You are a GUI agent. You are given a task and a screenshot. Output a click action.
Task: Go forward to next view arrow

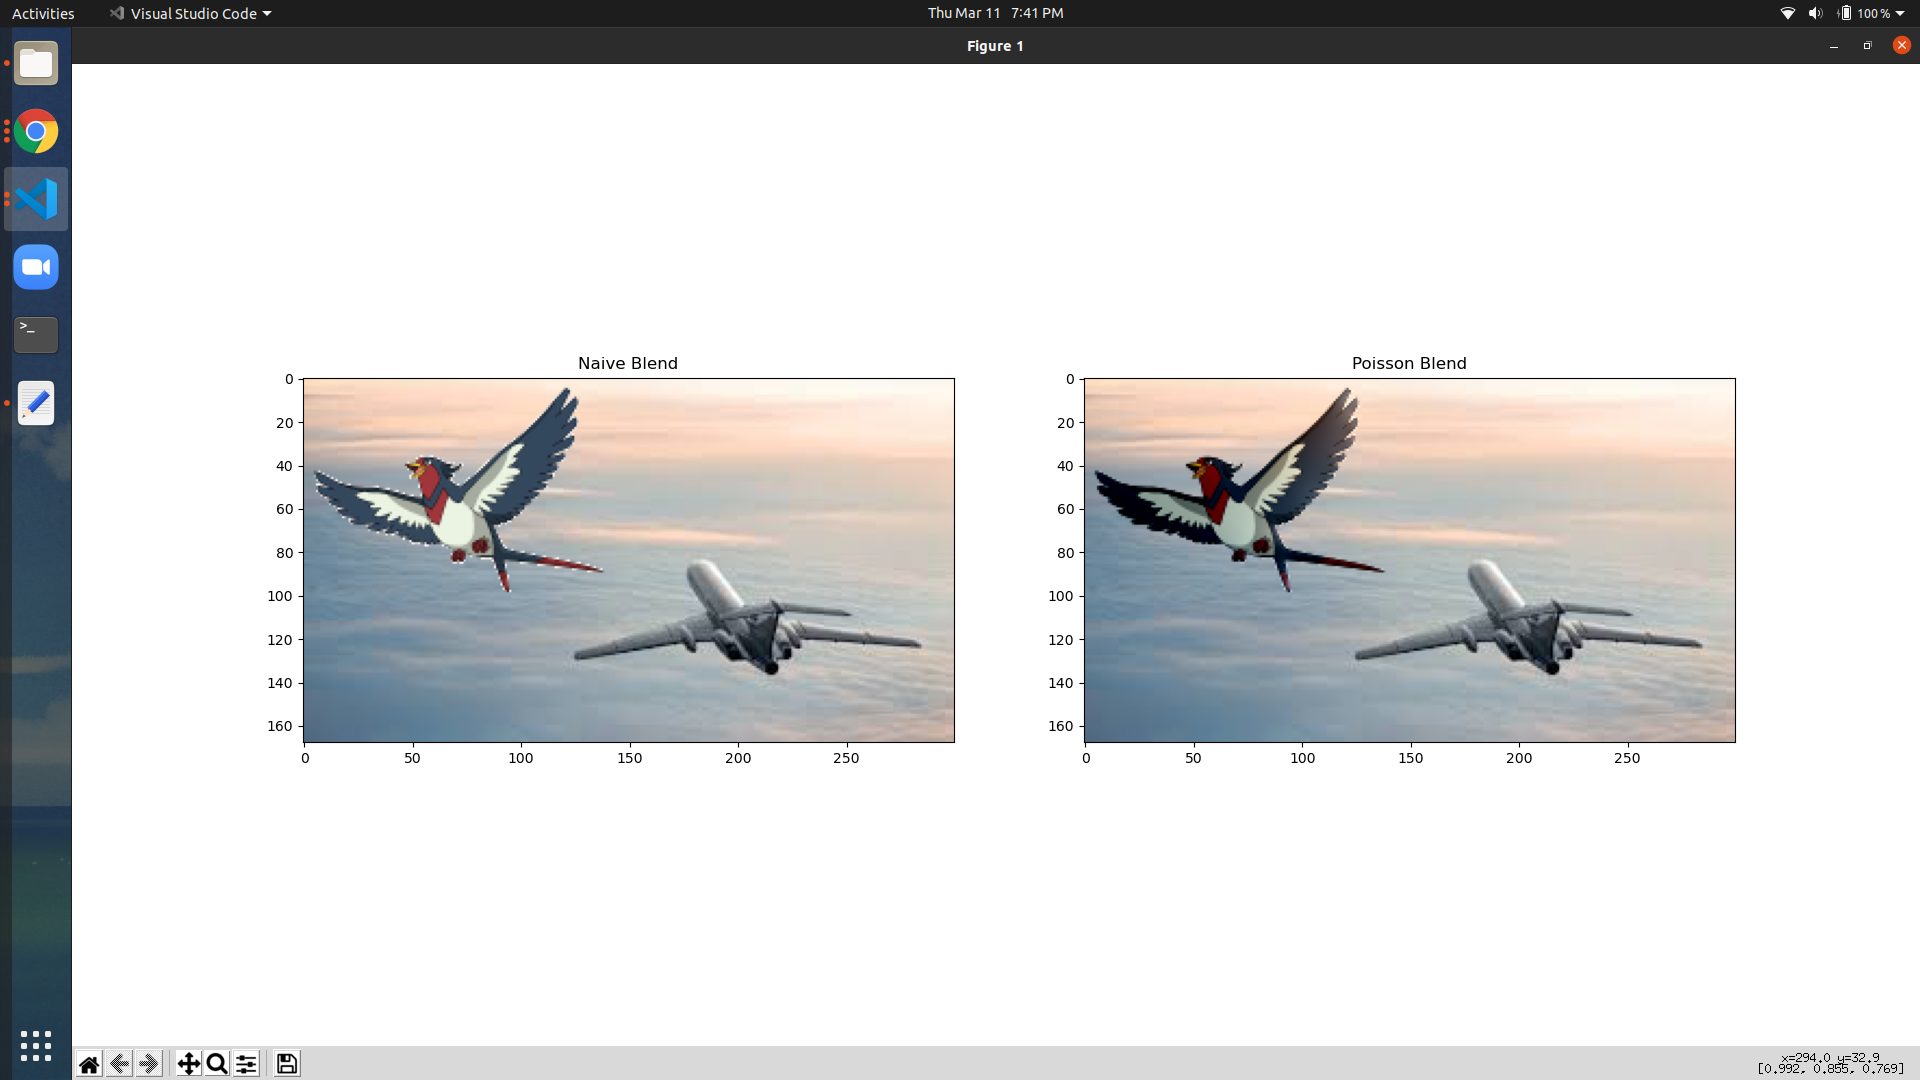click(x=149, y=1064)
